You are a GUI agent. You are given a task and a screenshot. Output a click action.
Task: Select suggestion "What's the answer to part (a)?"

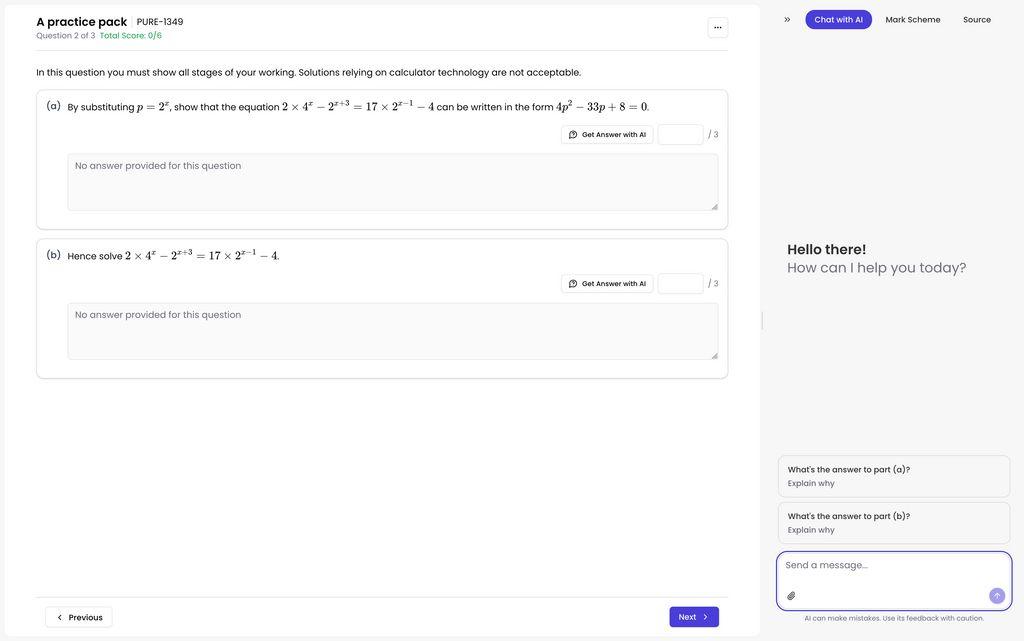894,477
